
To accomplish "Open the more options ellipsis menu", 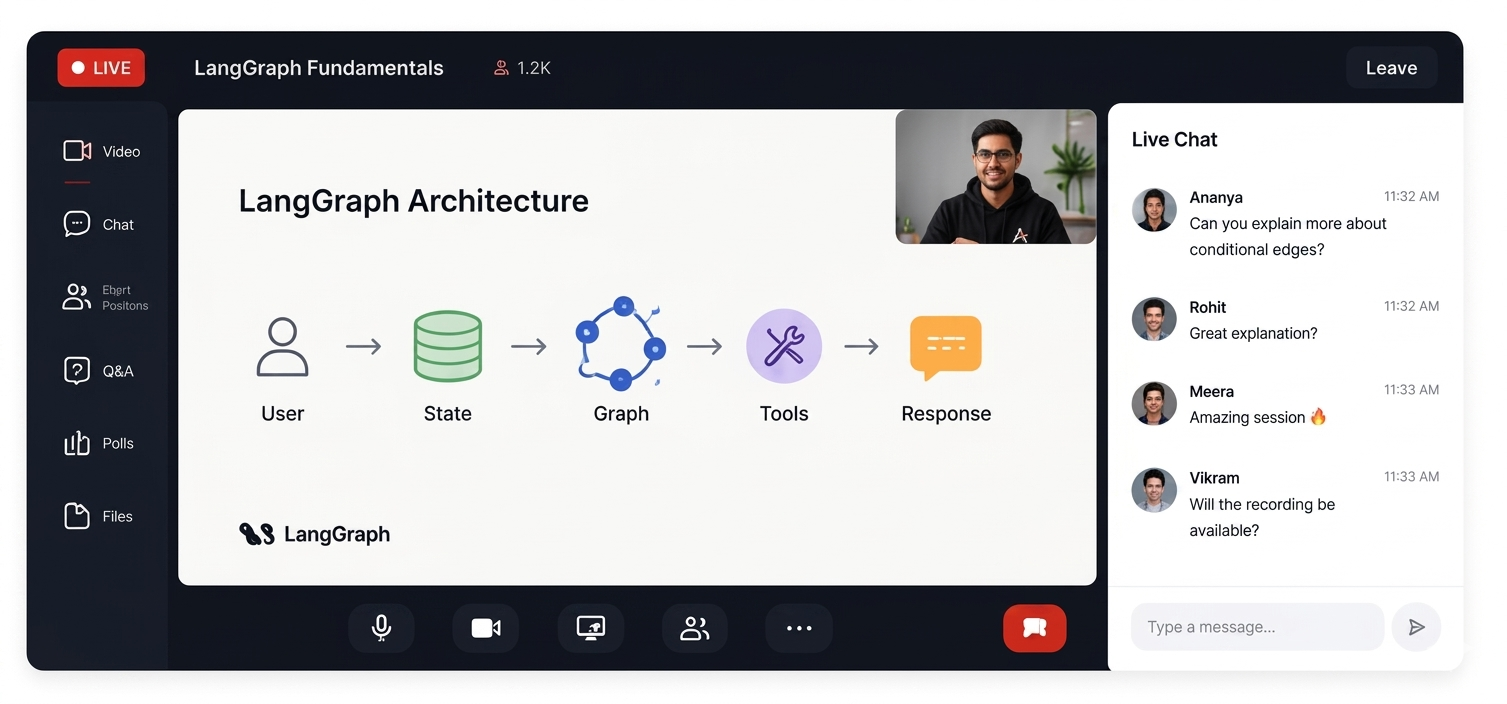I will 799,628.
